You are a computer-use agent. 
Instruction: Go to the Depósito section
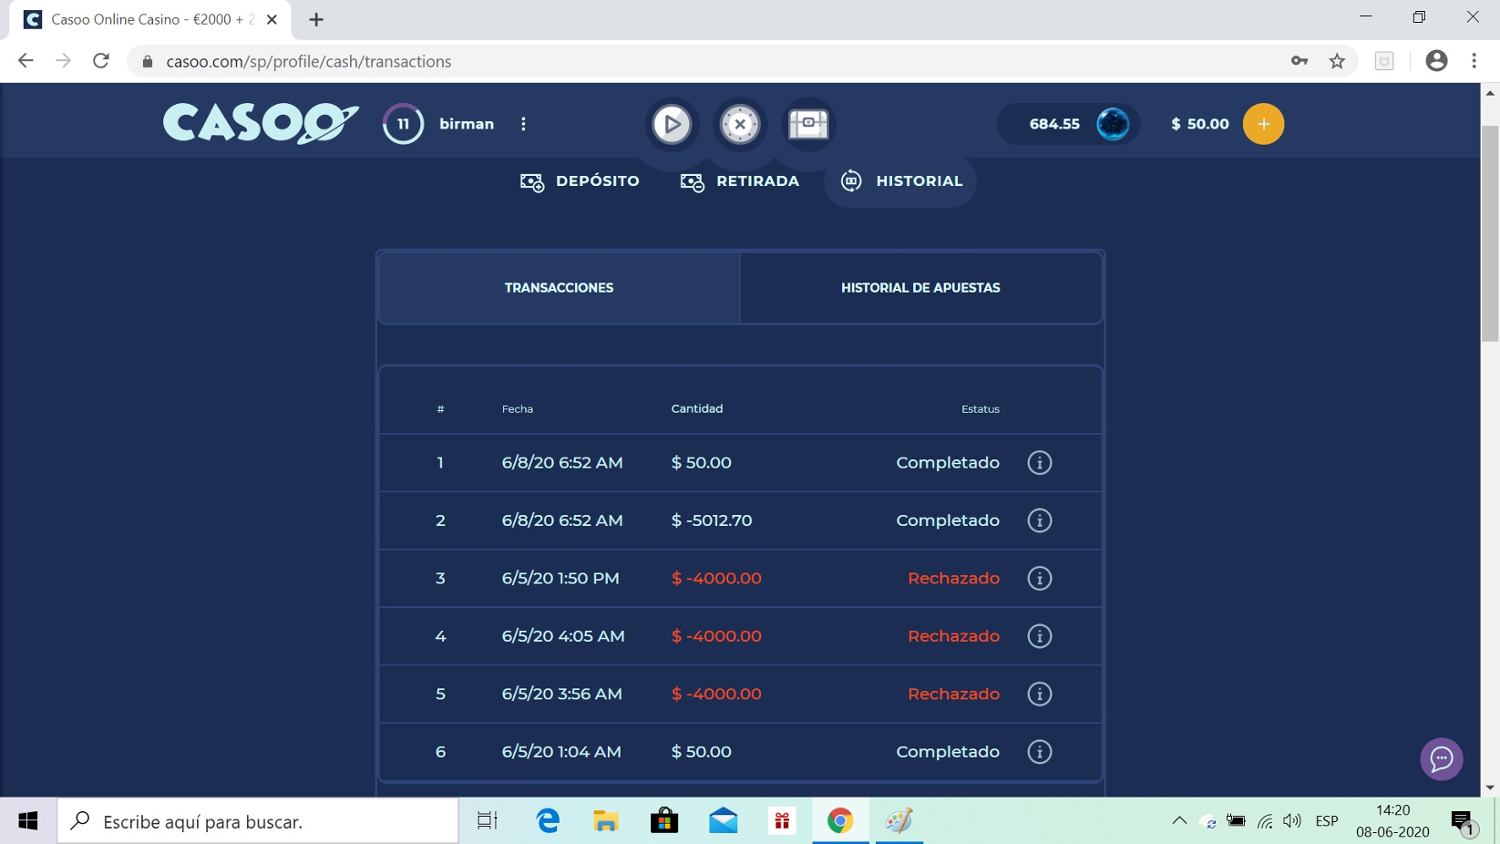(x=580, y=181)
